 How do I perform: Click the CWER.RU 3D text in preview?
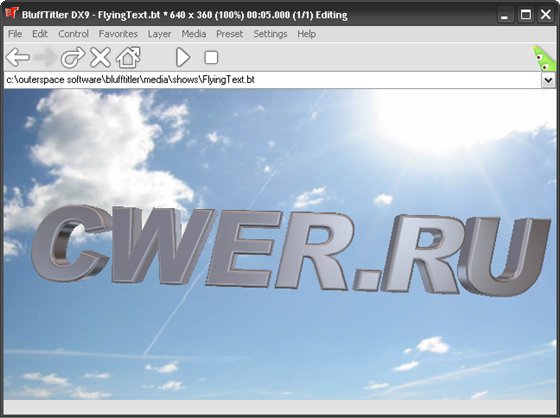(x=291, y=250)
